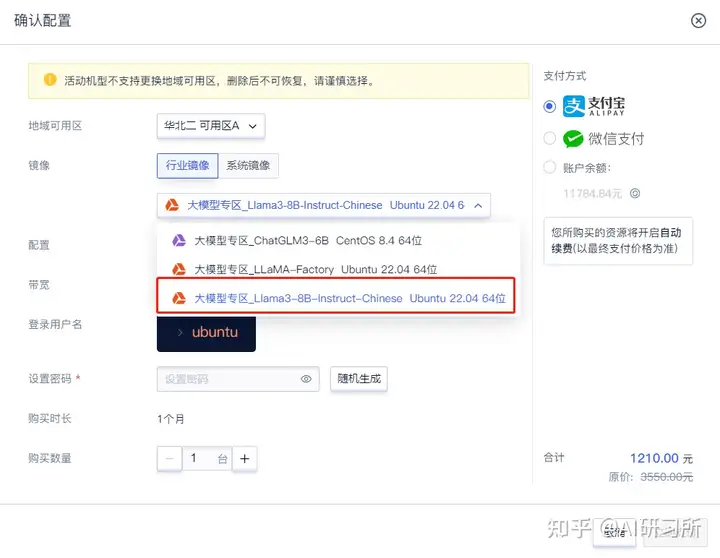
Task: Increase purchase quantity with plus button
Action: (244, 458)
